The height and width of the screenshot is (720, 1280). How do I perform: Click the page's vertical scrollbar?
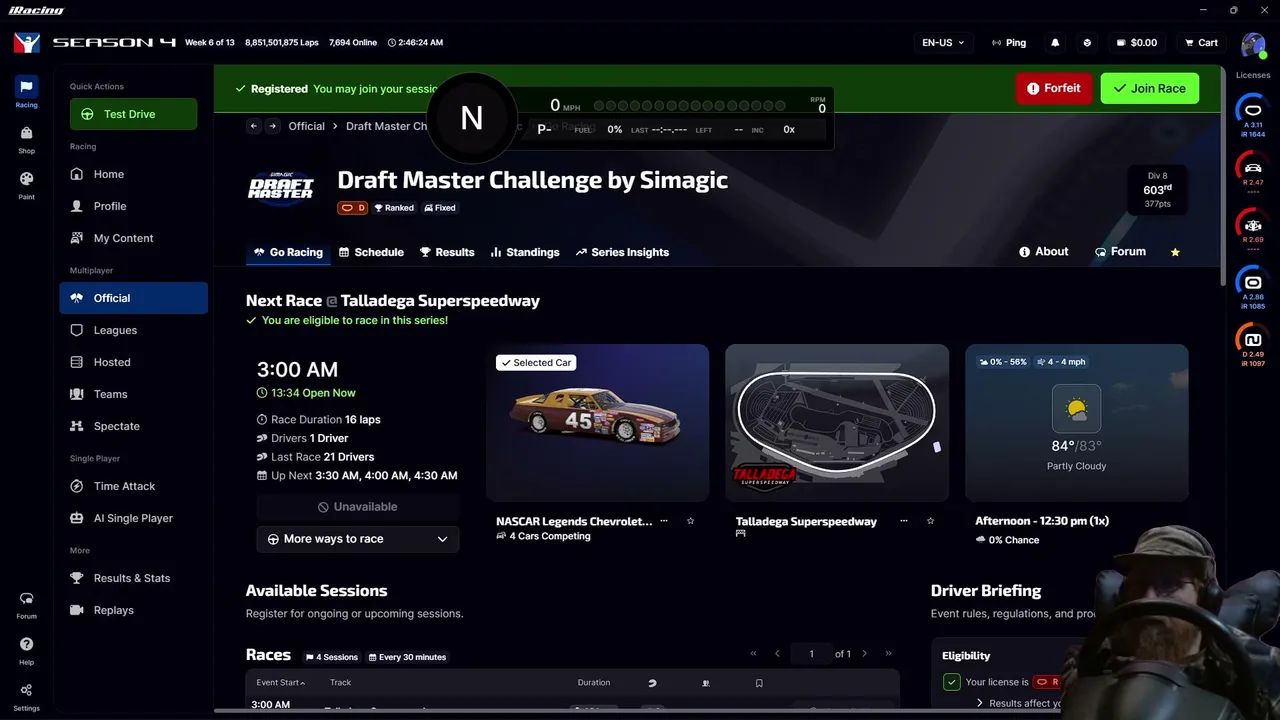pyautogui.click(x=1225, y=176)
